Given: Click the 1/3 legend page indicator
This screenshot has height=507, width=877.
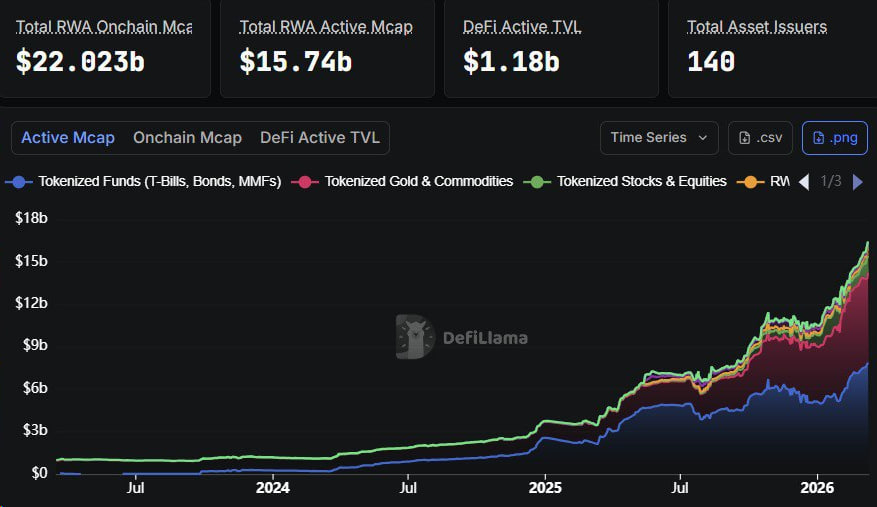Looking at the screenshot, I should click(831, 182).
